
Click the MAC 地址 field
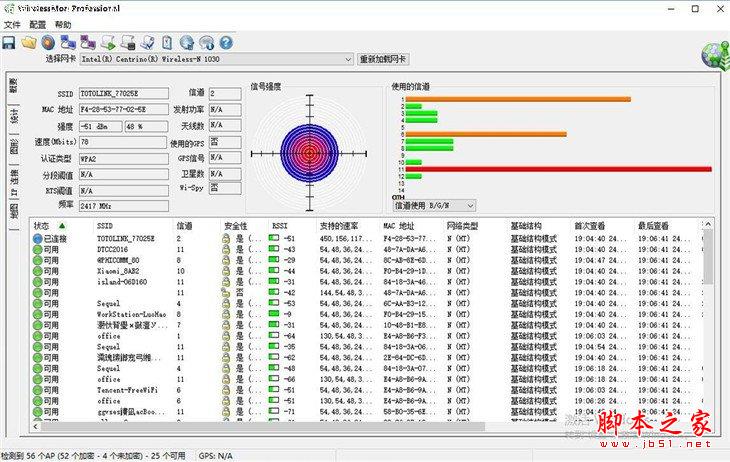tap(124, 109)
